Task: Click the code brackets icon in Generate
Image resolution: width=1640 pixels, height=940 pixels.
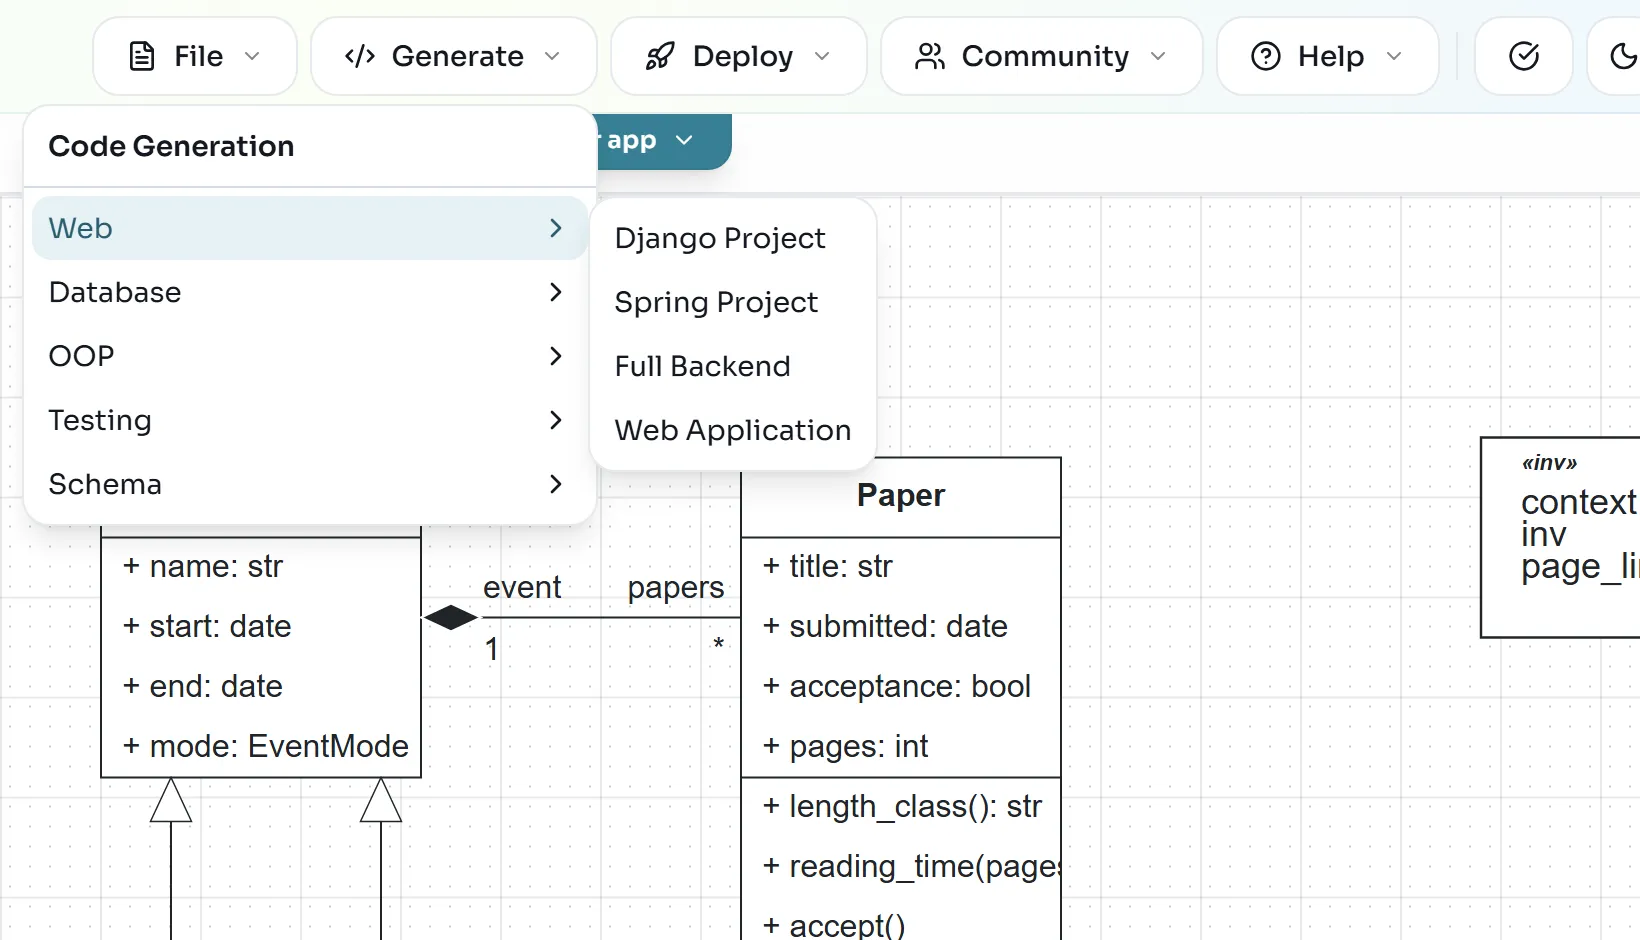Action: click(x=360, y=56)
